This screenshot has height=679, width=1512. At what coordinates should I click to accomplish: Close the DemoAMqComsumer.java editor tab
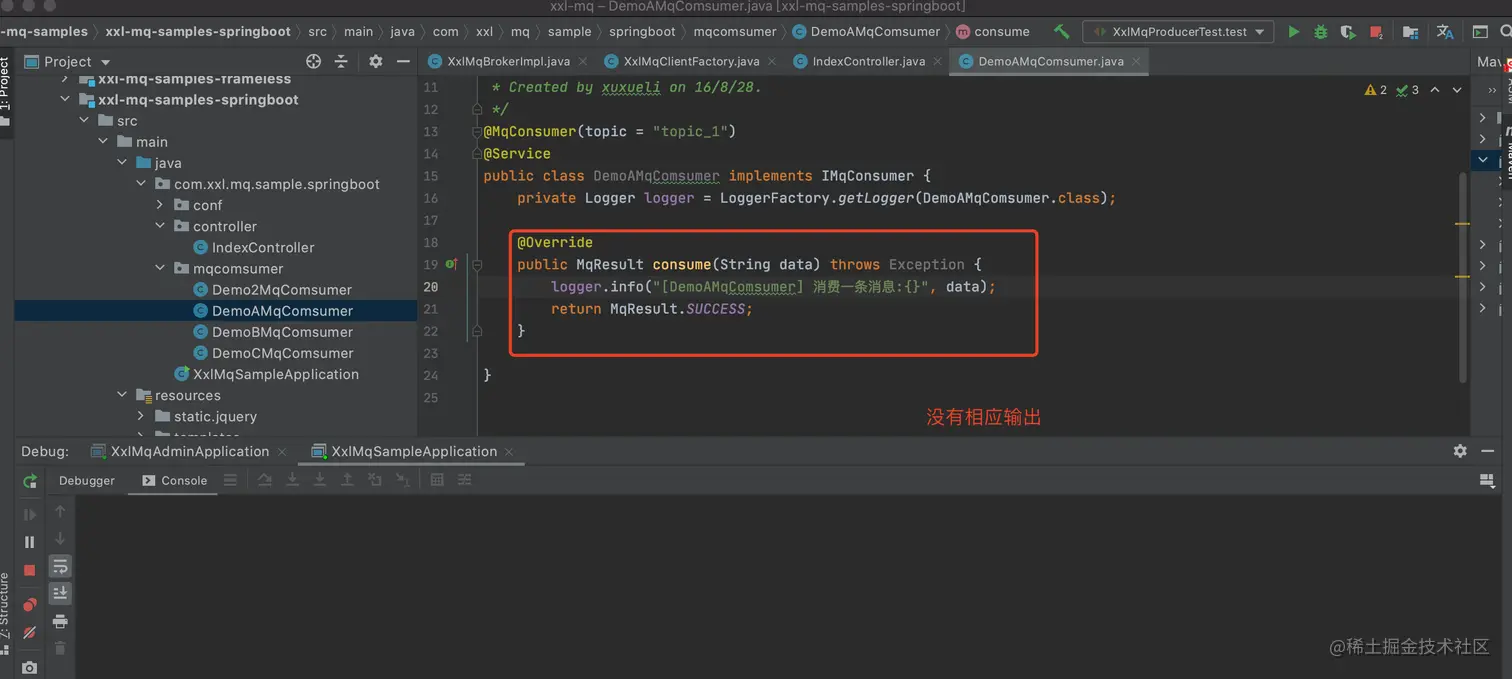click(x=1135, y=61)
